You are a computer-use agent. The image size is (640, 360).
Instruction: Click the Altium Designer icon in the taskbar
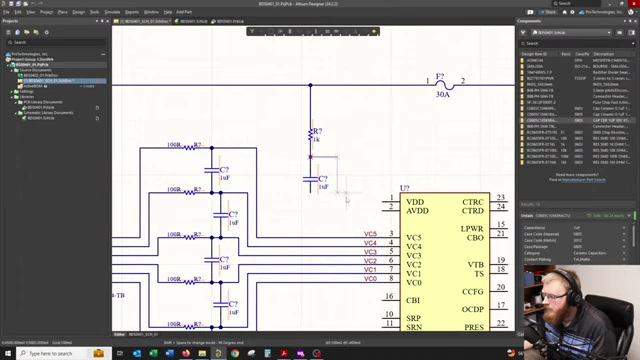218,353
